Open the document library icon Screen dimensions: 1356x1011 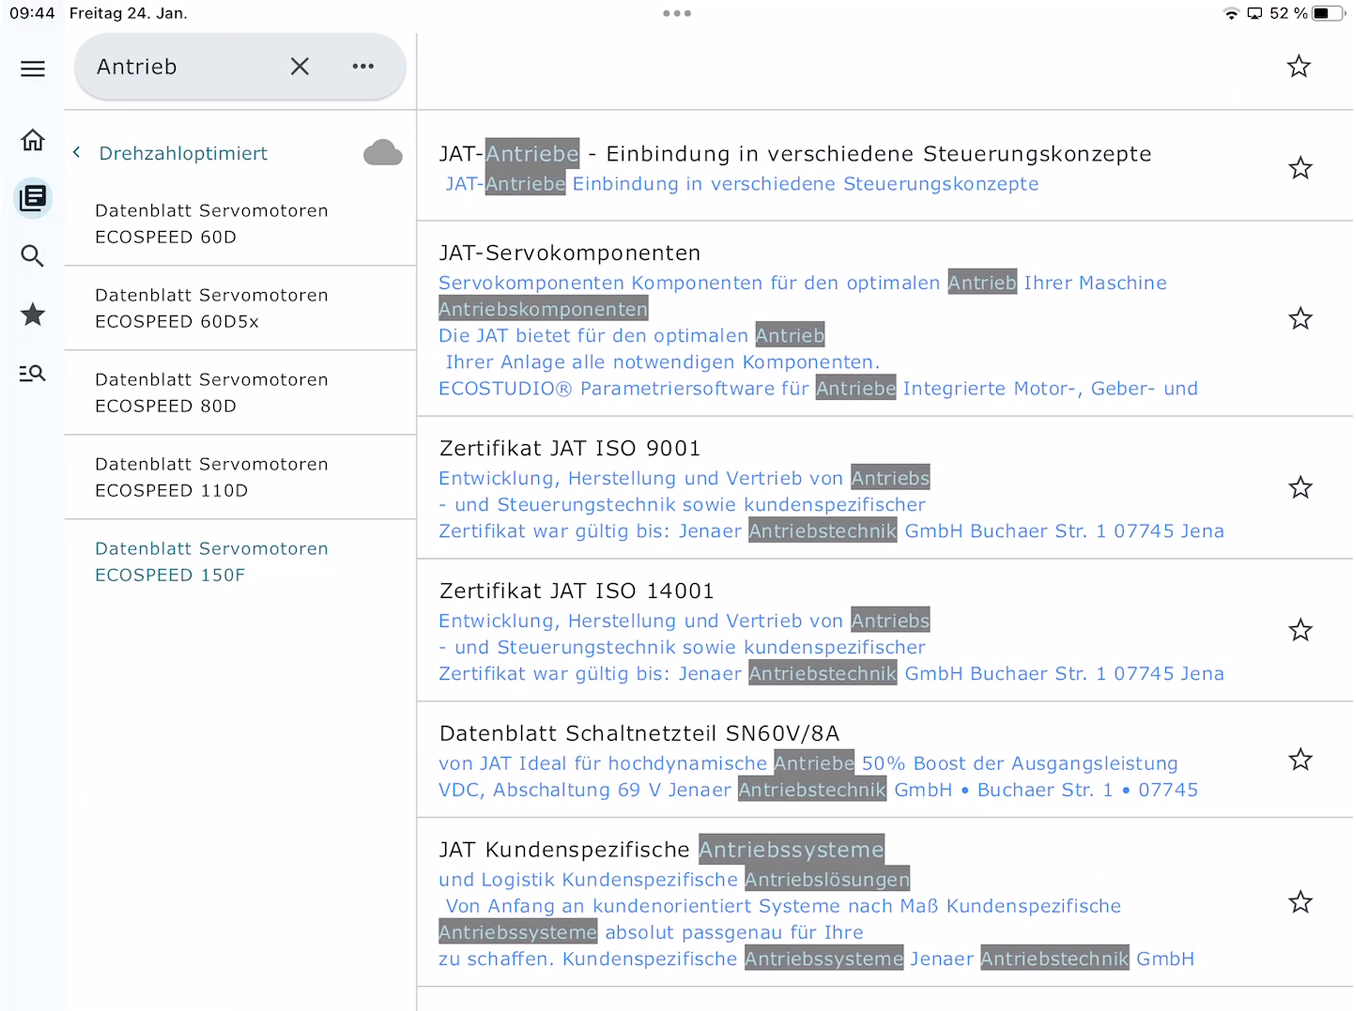pyautogui.click(x=33, y=198)
